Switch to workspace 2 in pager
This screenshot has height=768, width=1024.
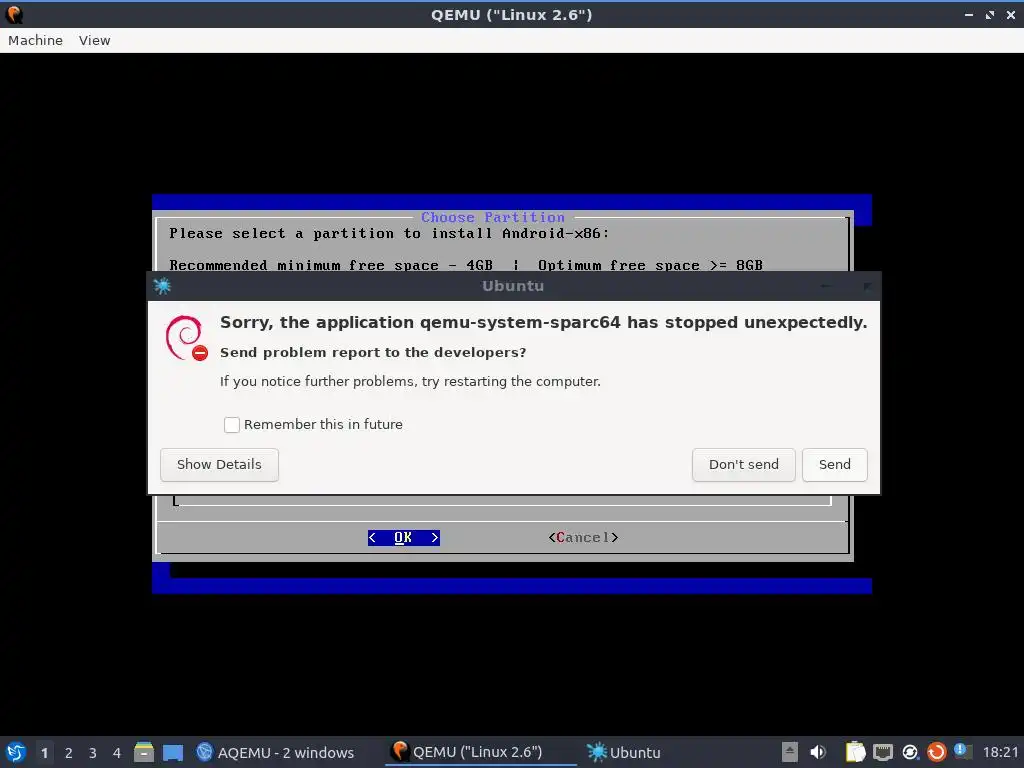pyautogui.click(x=69, y=752)
